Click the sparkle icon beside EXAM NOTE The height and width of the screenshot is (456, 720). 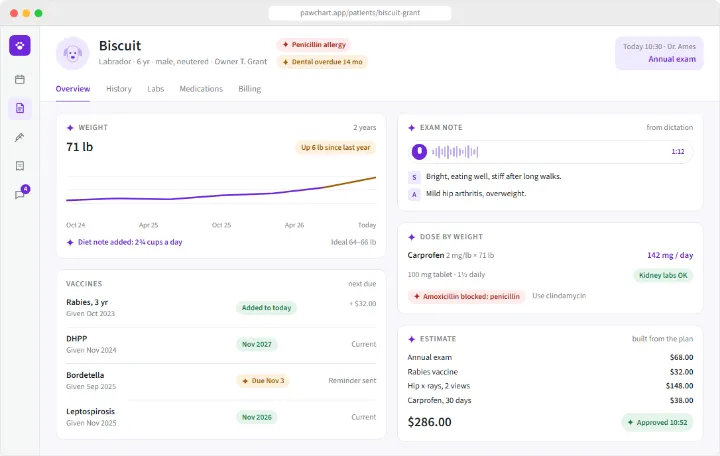[411, 128]
